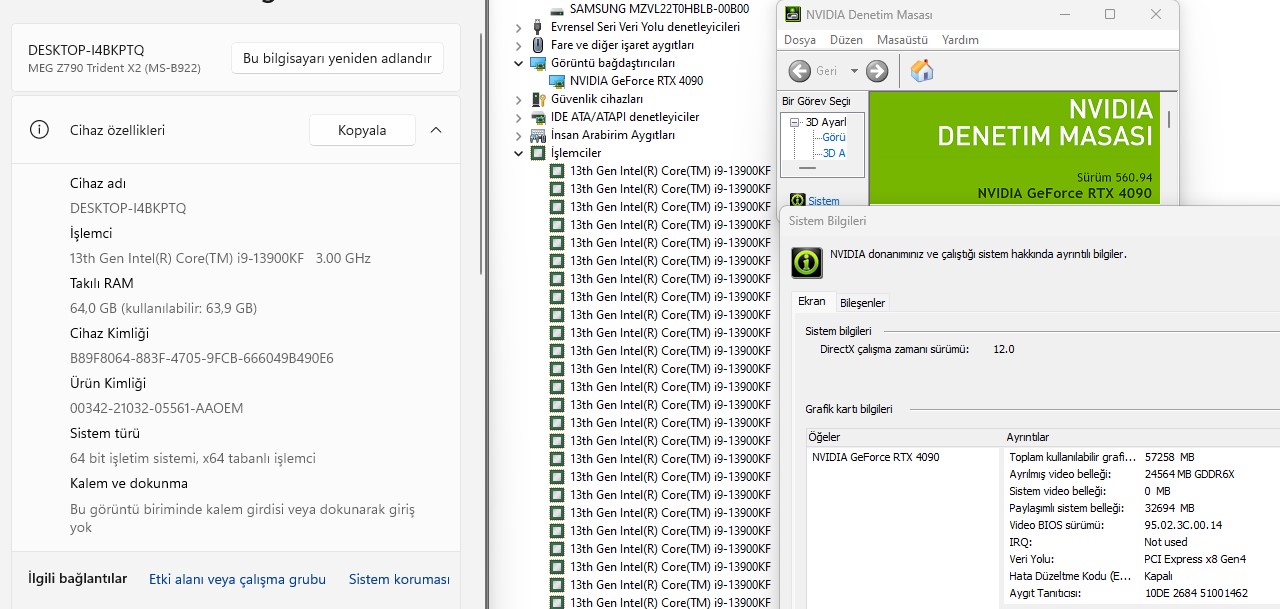Click the info icon beside Cihaz özellikleri
1280x609 pixels.
click(x=39, y=130)
